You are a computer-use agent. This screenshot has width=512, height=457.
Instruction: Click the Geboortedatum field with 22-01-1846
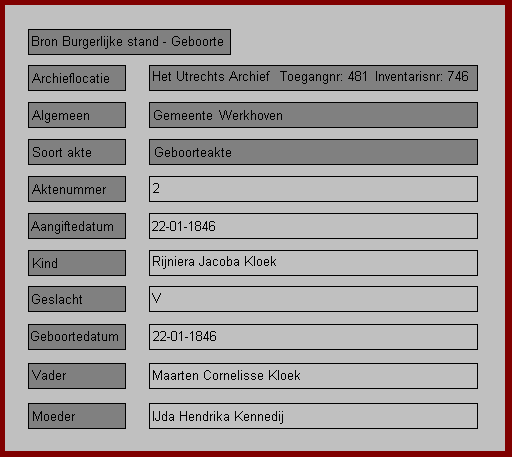point(313,337)
